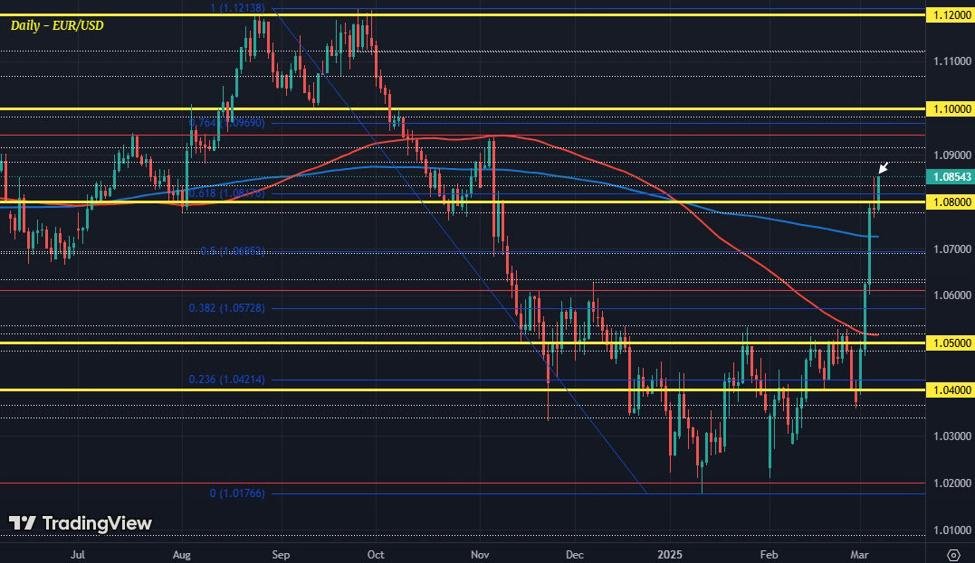Image resolution: width=975 pixels, height=563 pixels.
Task: Click the 1.02000 price axis label
Action: pos(946,483)
